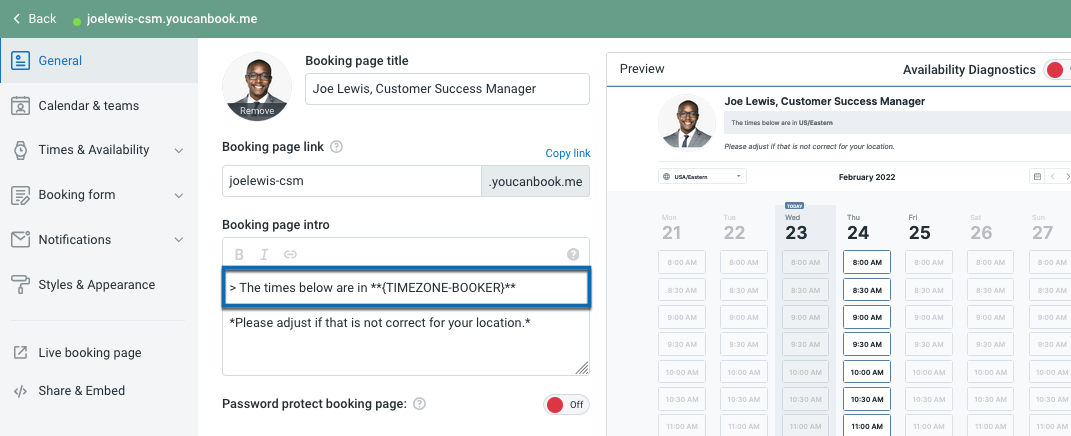Open the USA/Eastern timezone dropdown
The width and height of the screenshot is (1071, 436).
[703, 176]
